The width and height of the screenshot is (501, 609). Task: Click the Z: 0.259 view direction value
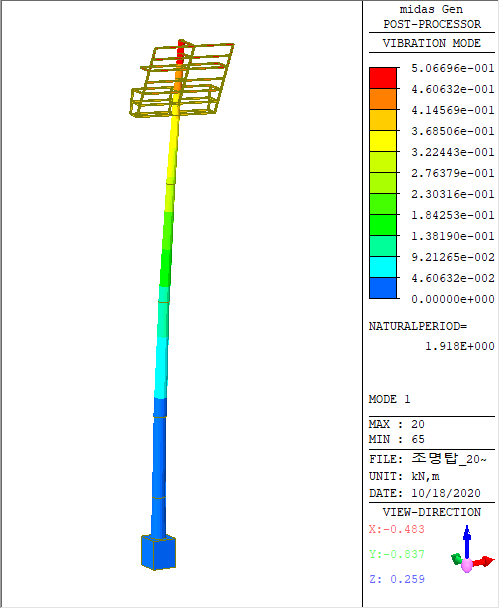coord(397,579)
